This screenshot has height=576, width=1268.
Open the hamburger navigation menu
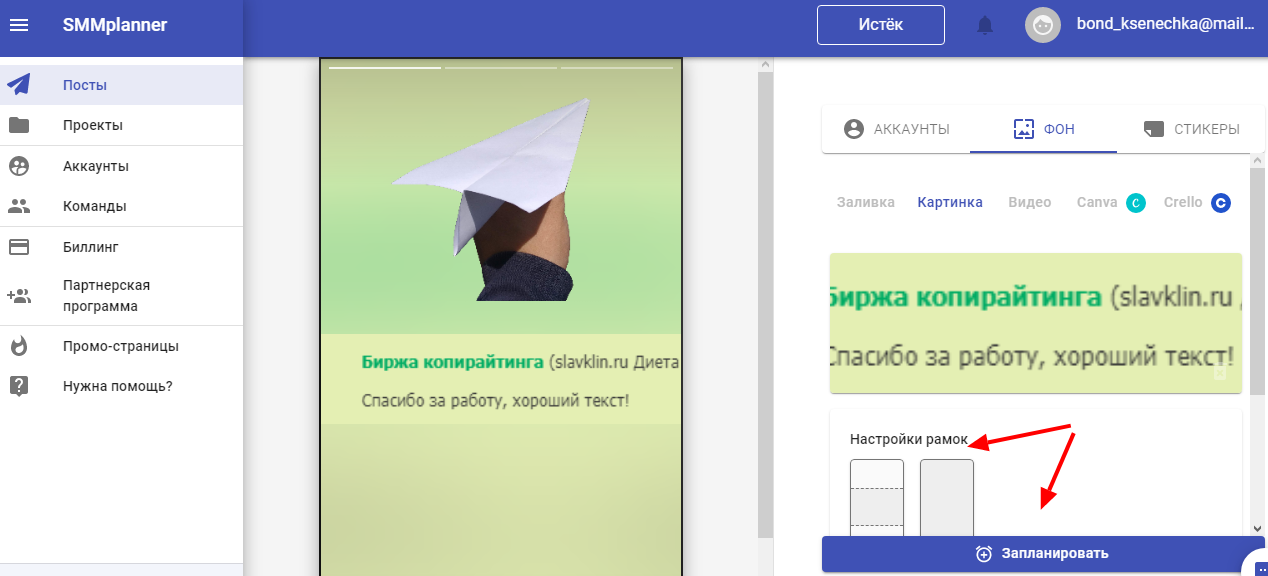pyautogui.click(x=19, y=25)
